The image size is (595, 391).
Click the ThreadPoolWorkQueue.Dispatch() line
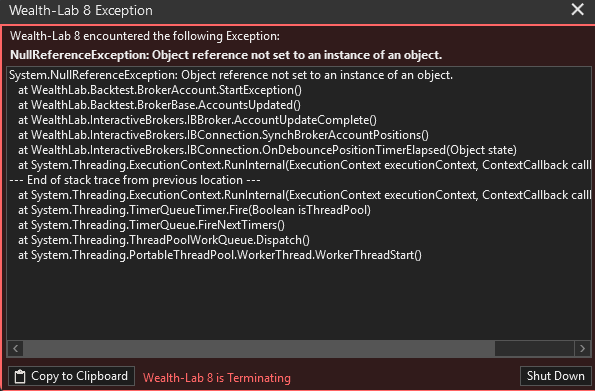pyautogui.click(x=164, y=240)
